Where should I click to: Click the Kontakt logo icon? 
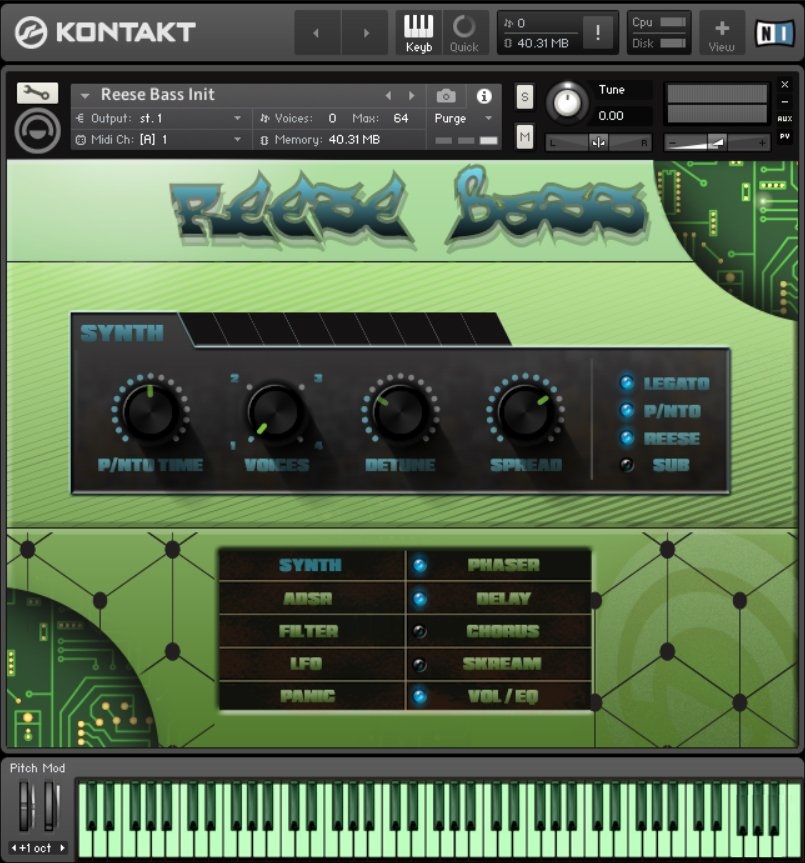coord(31,32)
